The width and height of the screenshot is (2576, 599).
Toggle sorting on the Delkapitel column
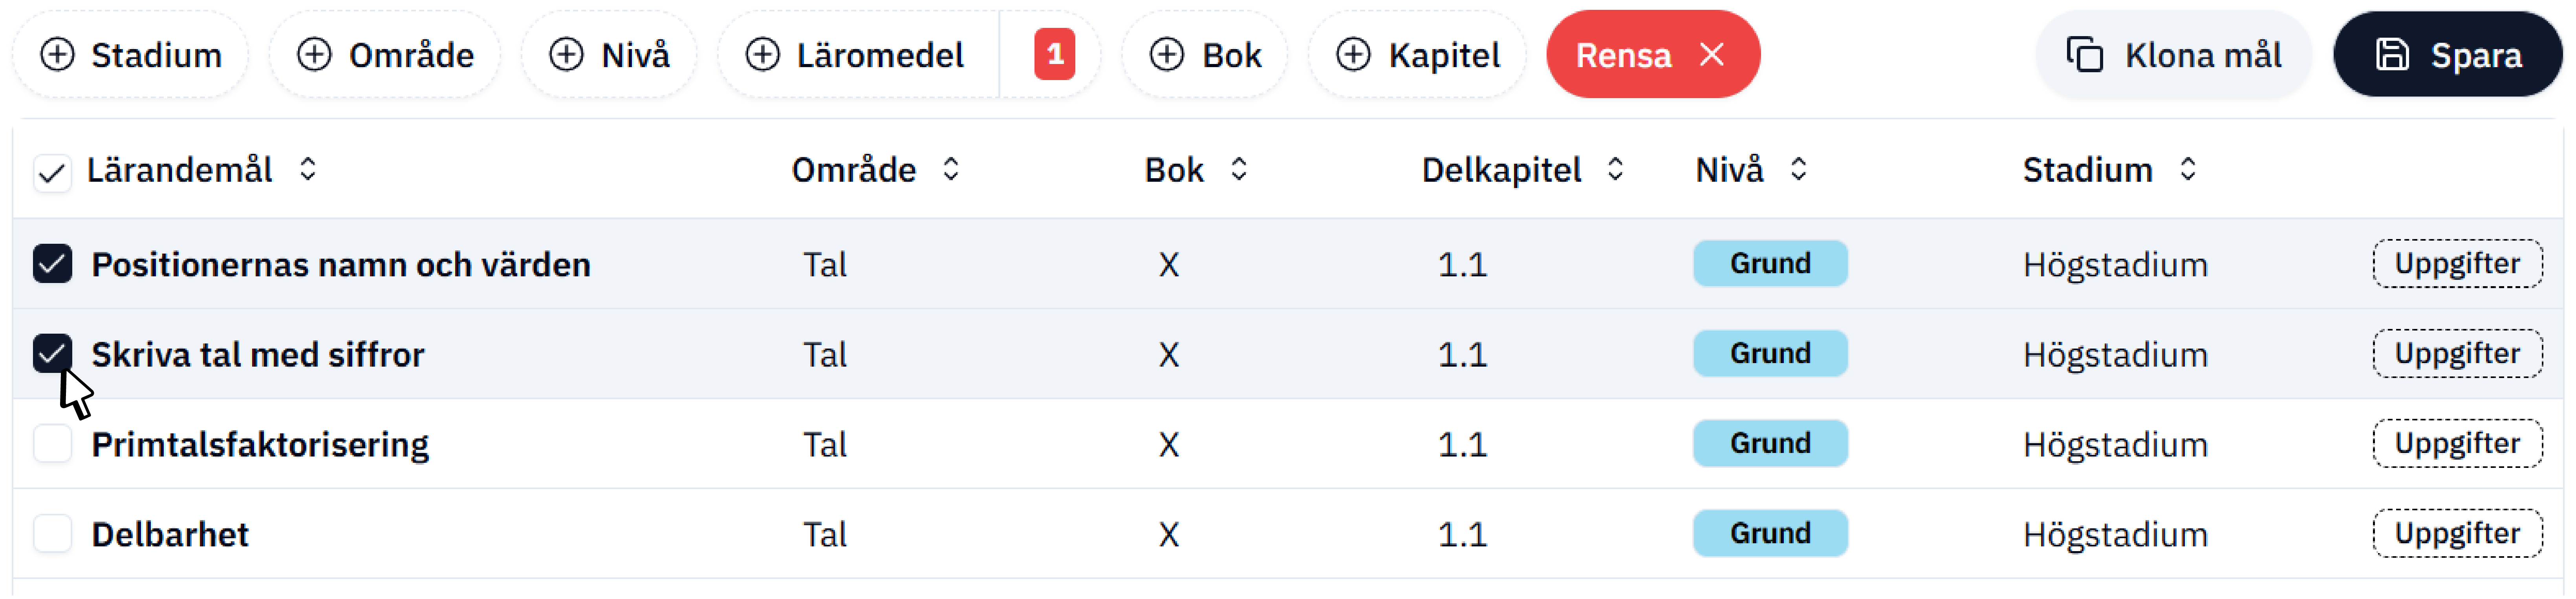pos(1615,170)
